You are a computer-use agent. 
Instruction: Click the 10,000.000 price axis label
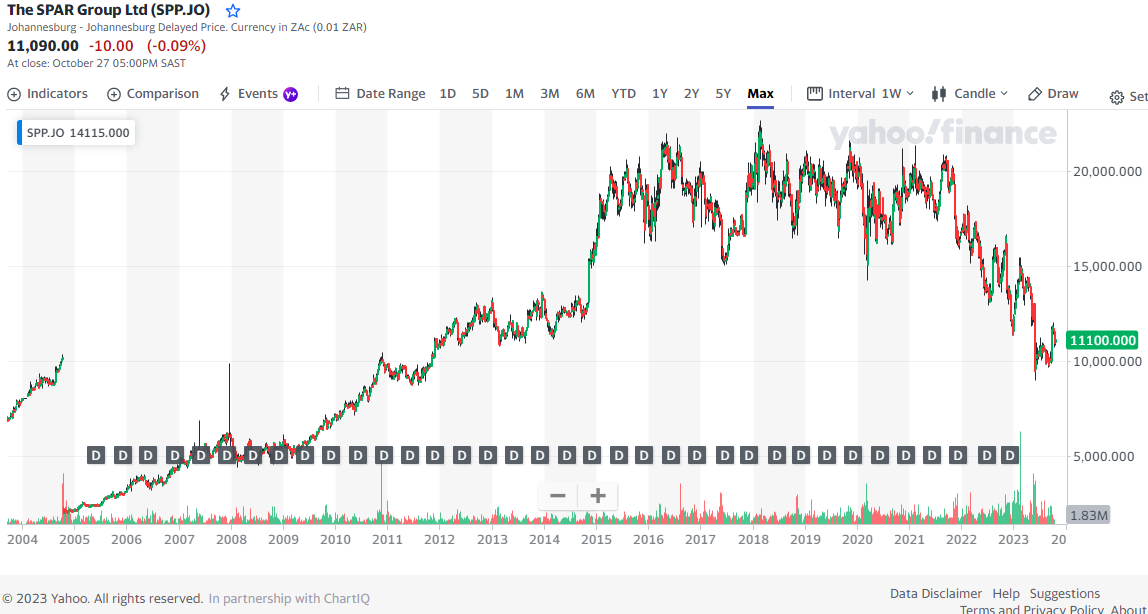pos(1106,362)
